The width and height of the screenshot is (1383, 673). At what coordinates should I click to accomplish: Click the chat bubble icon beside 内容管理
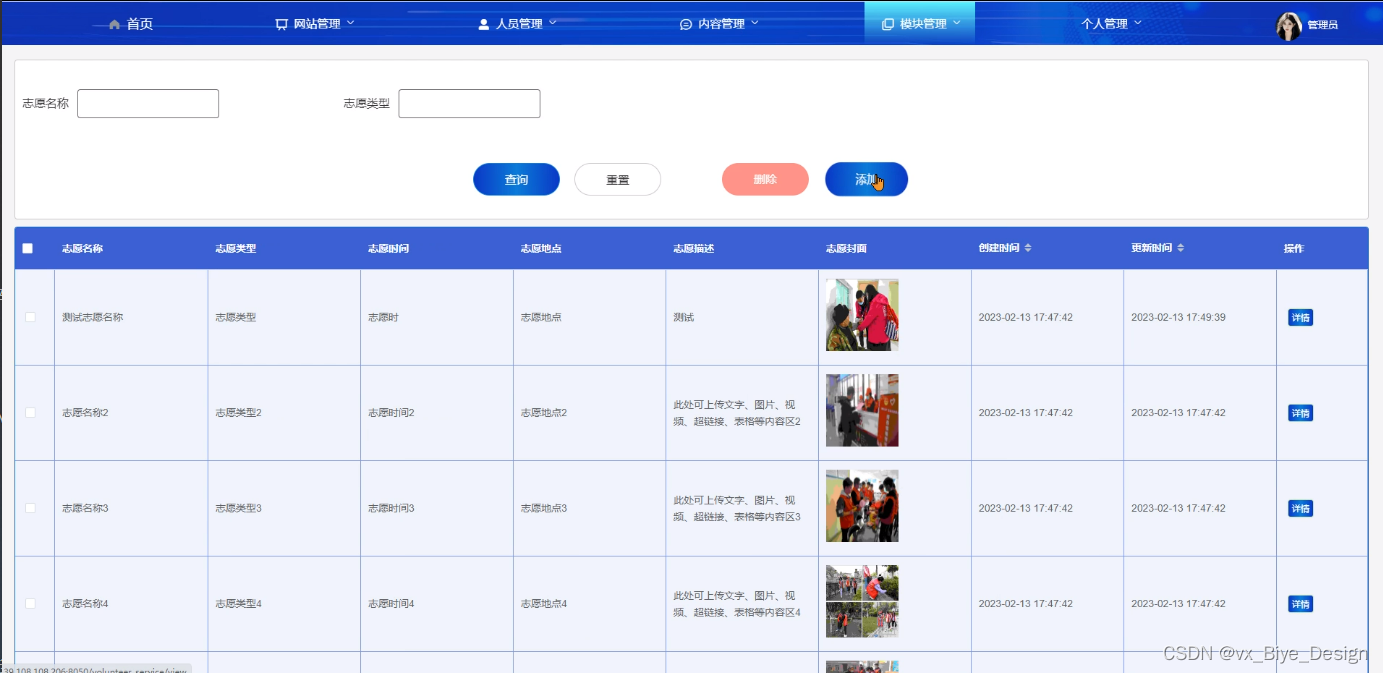686,24
